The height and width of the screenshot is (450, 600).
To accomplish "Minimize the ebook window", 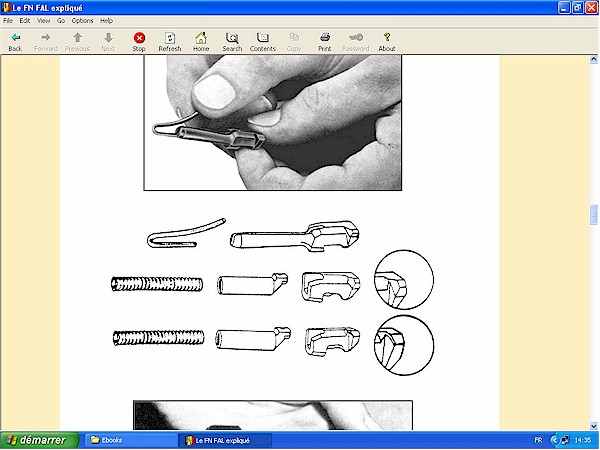I will click(564, 8).
